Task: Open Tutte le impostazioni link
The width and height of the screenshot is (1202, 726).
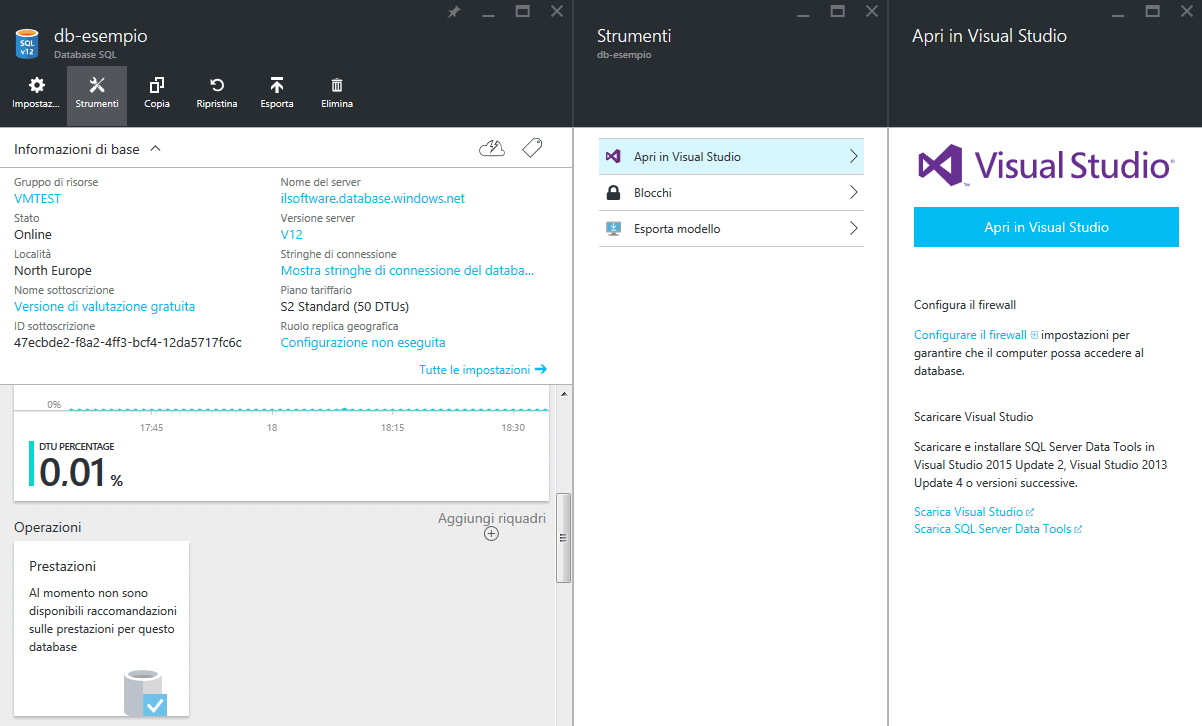Action: pyautogui.click(x=475, y=369)
